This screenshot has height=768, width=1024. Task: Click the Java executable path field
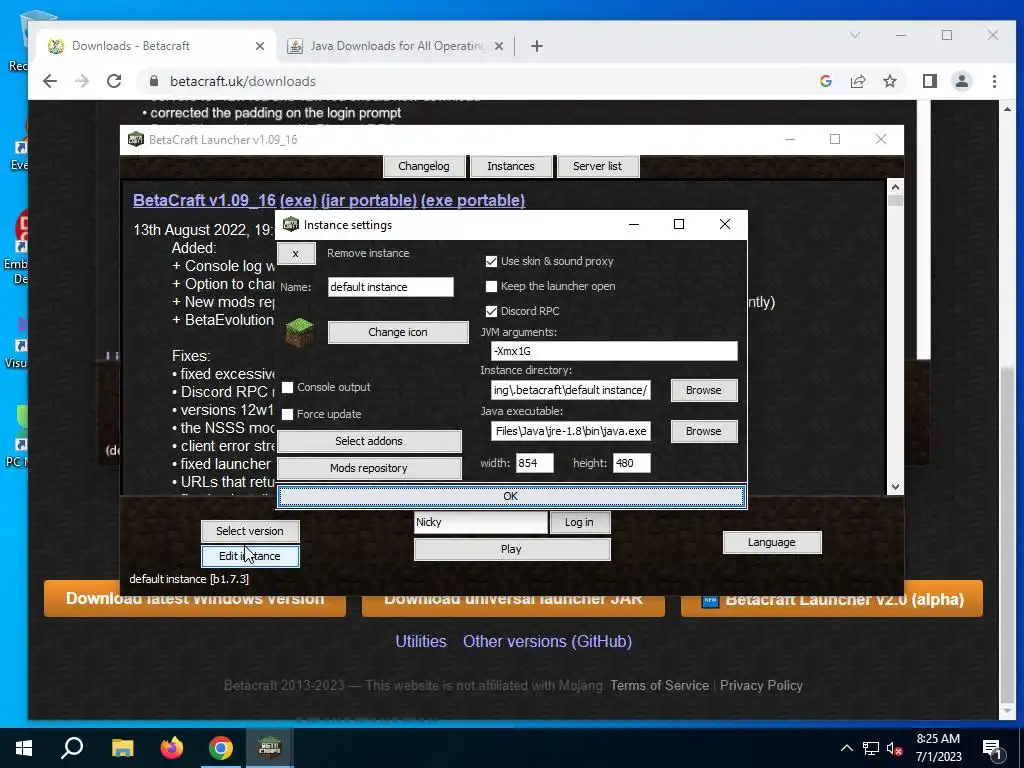coord(570,431)
